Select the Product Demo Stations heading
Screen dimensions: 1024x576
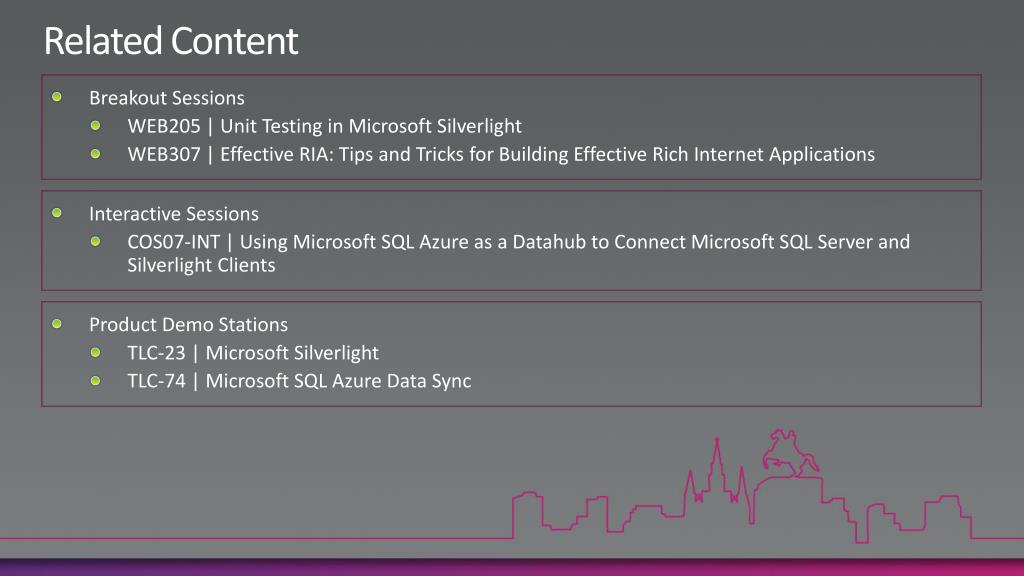[188, 325]
